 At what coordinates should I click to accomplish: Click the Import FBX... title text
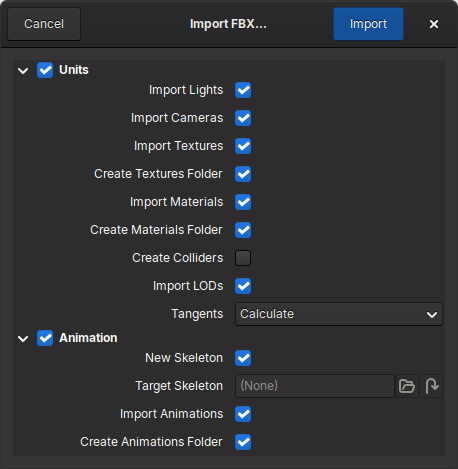tap(228, 24)
